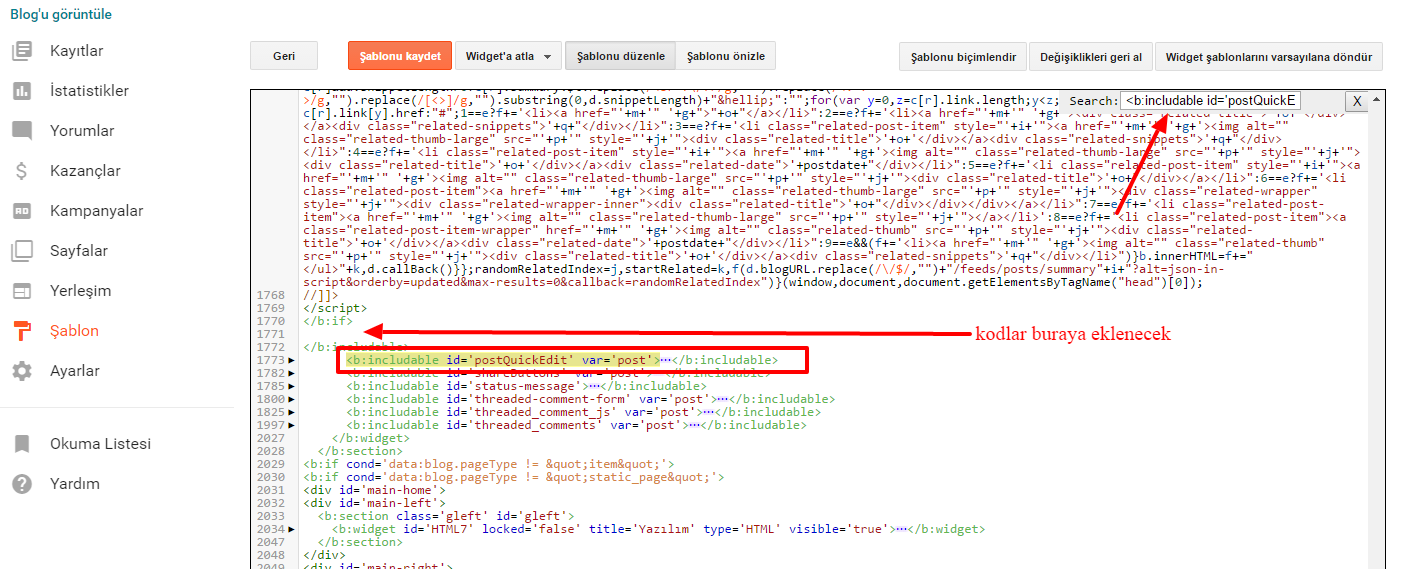This screenshot has height=569, width=1413.
Task: Expand fold arrow at line 1773
Action: coord(292,360)
